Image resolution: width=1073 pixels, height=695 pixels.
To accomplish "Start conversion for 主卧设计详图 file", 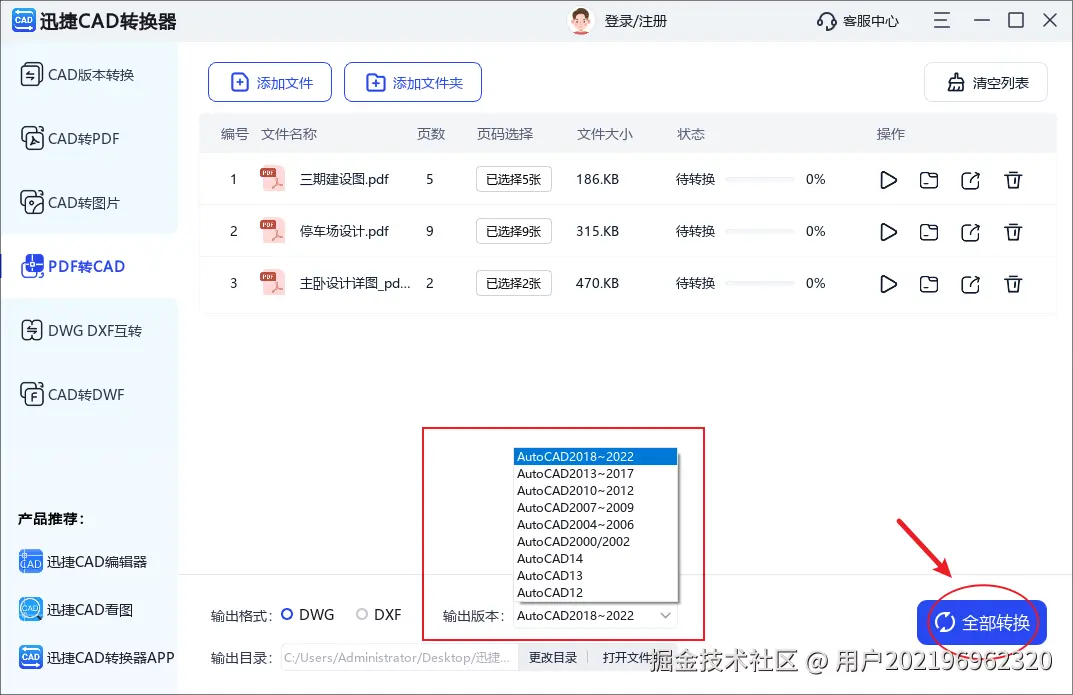I will point(888,284).
